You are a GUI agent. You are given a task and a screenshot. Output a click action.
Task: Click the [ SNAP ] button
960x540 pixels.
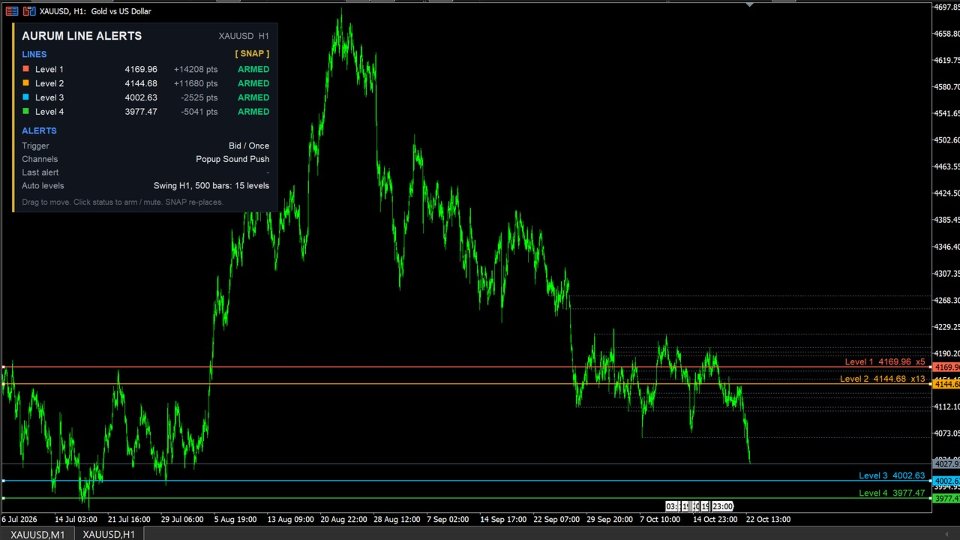click(252, 54)
